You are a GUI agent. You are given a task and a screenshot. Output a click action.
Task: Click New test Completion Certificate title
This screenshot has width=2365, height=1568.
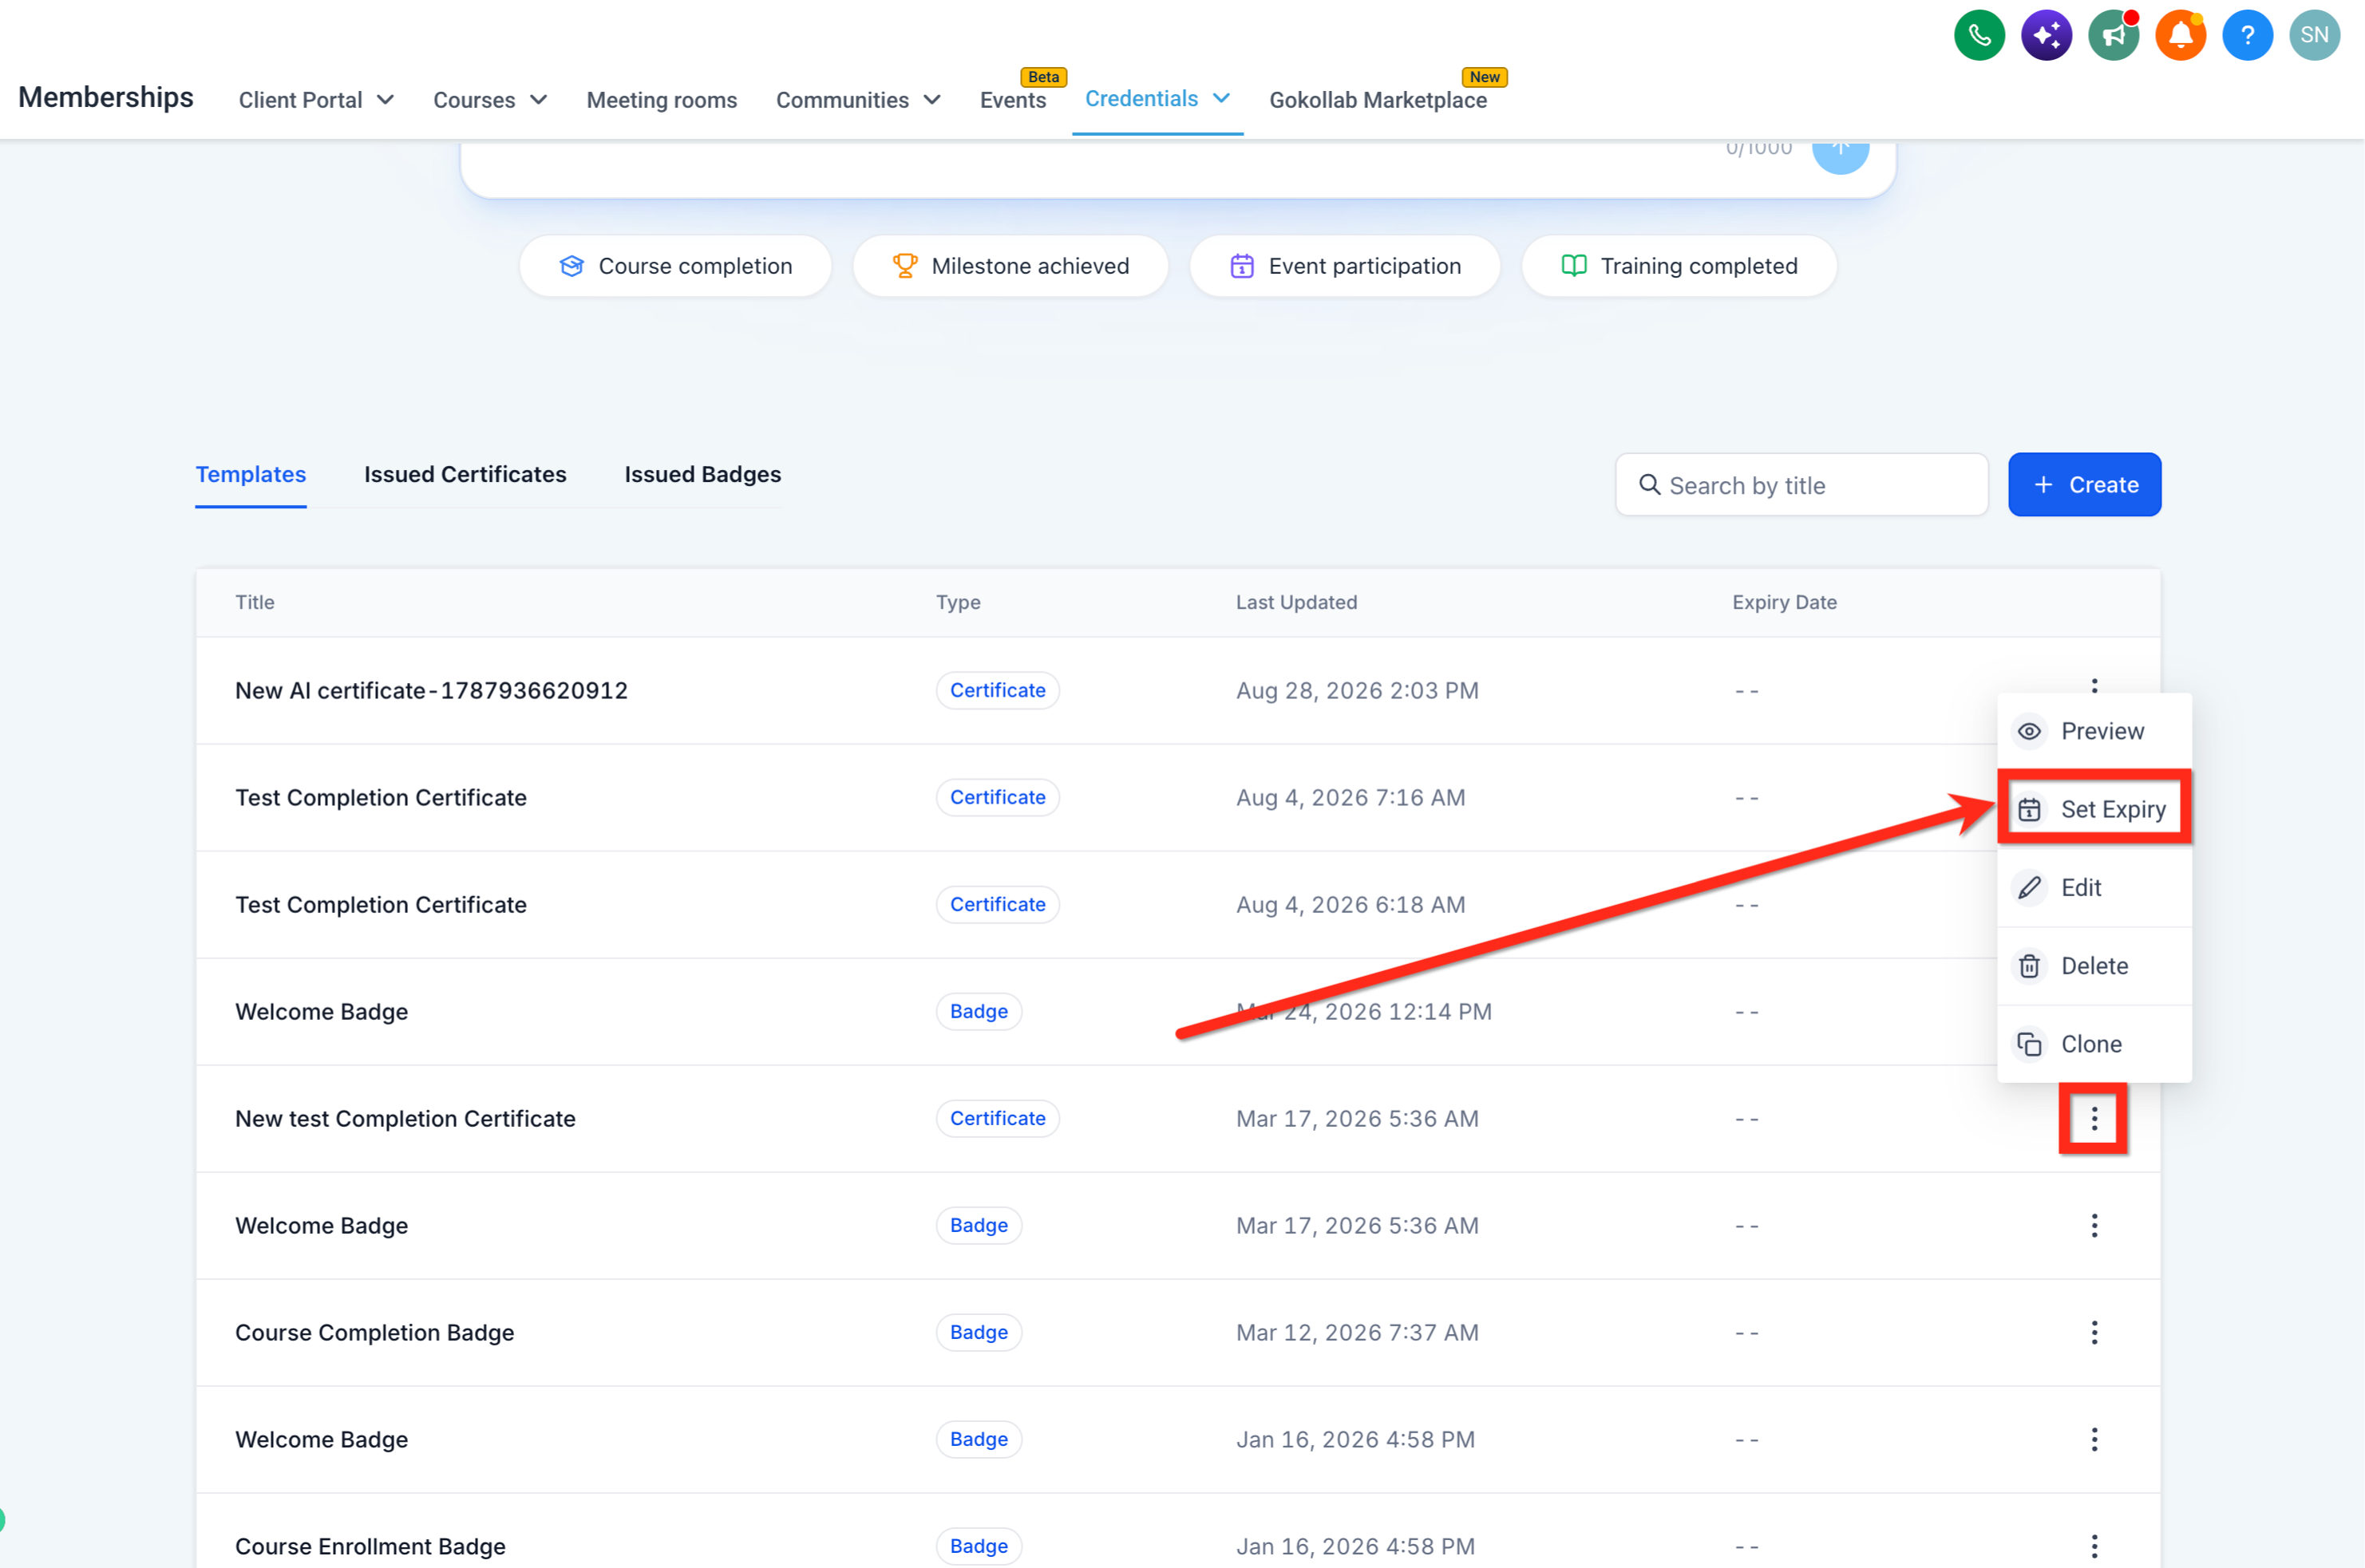click(x=405, y=1119)
